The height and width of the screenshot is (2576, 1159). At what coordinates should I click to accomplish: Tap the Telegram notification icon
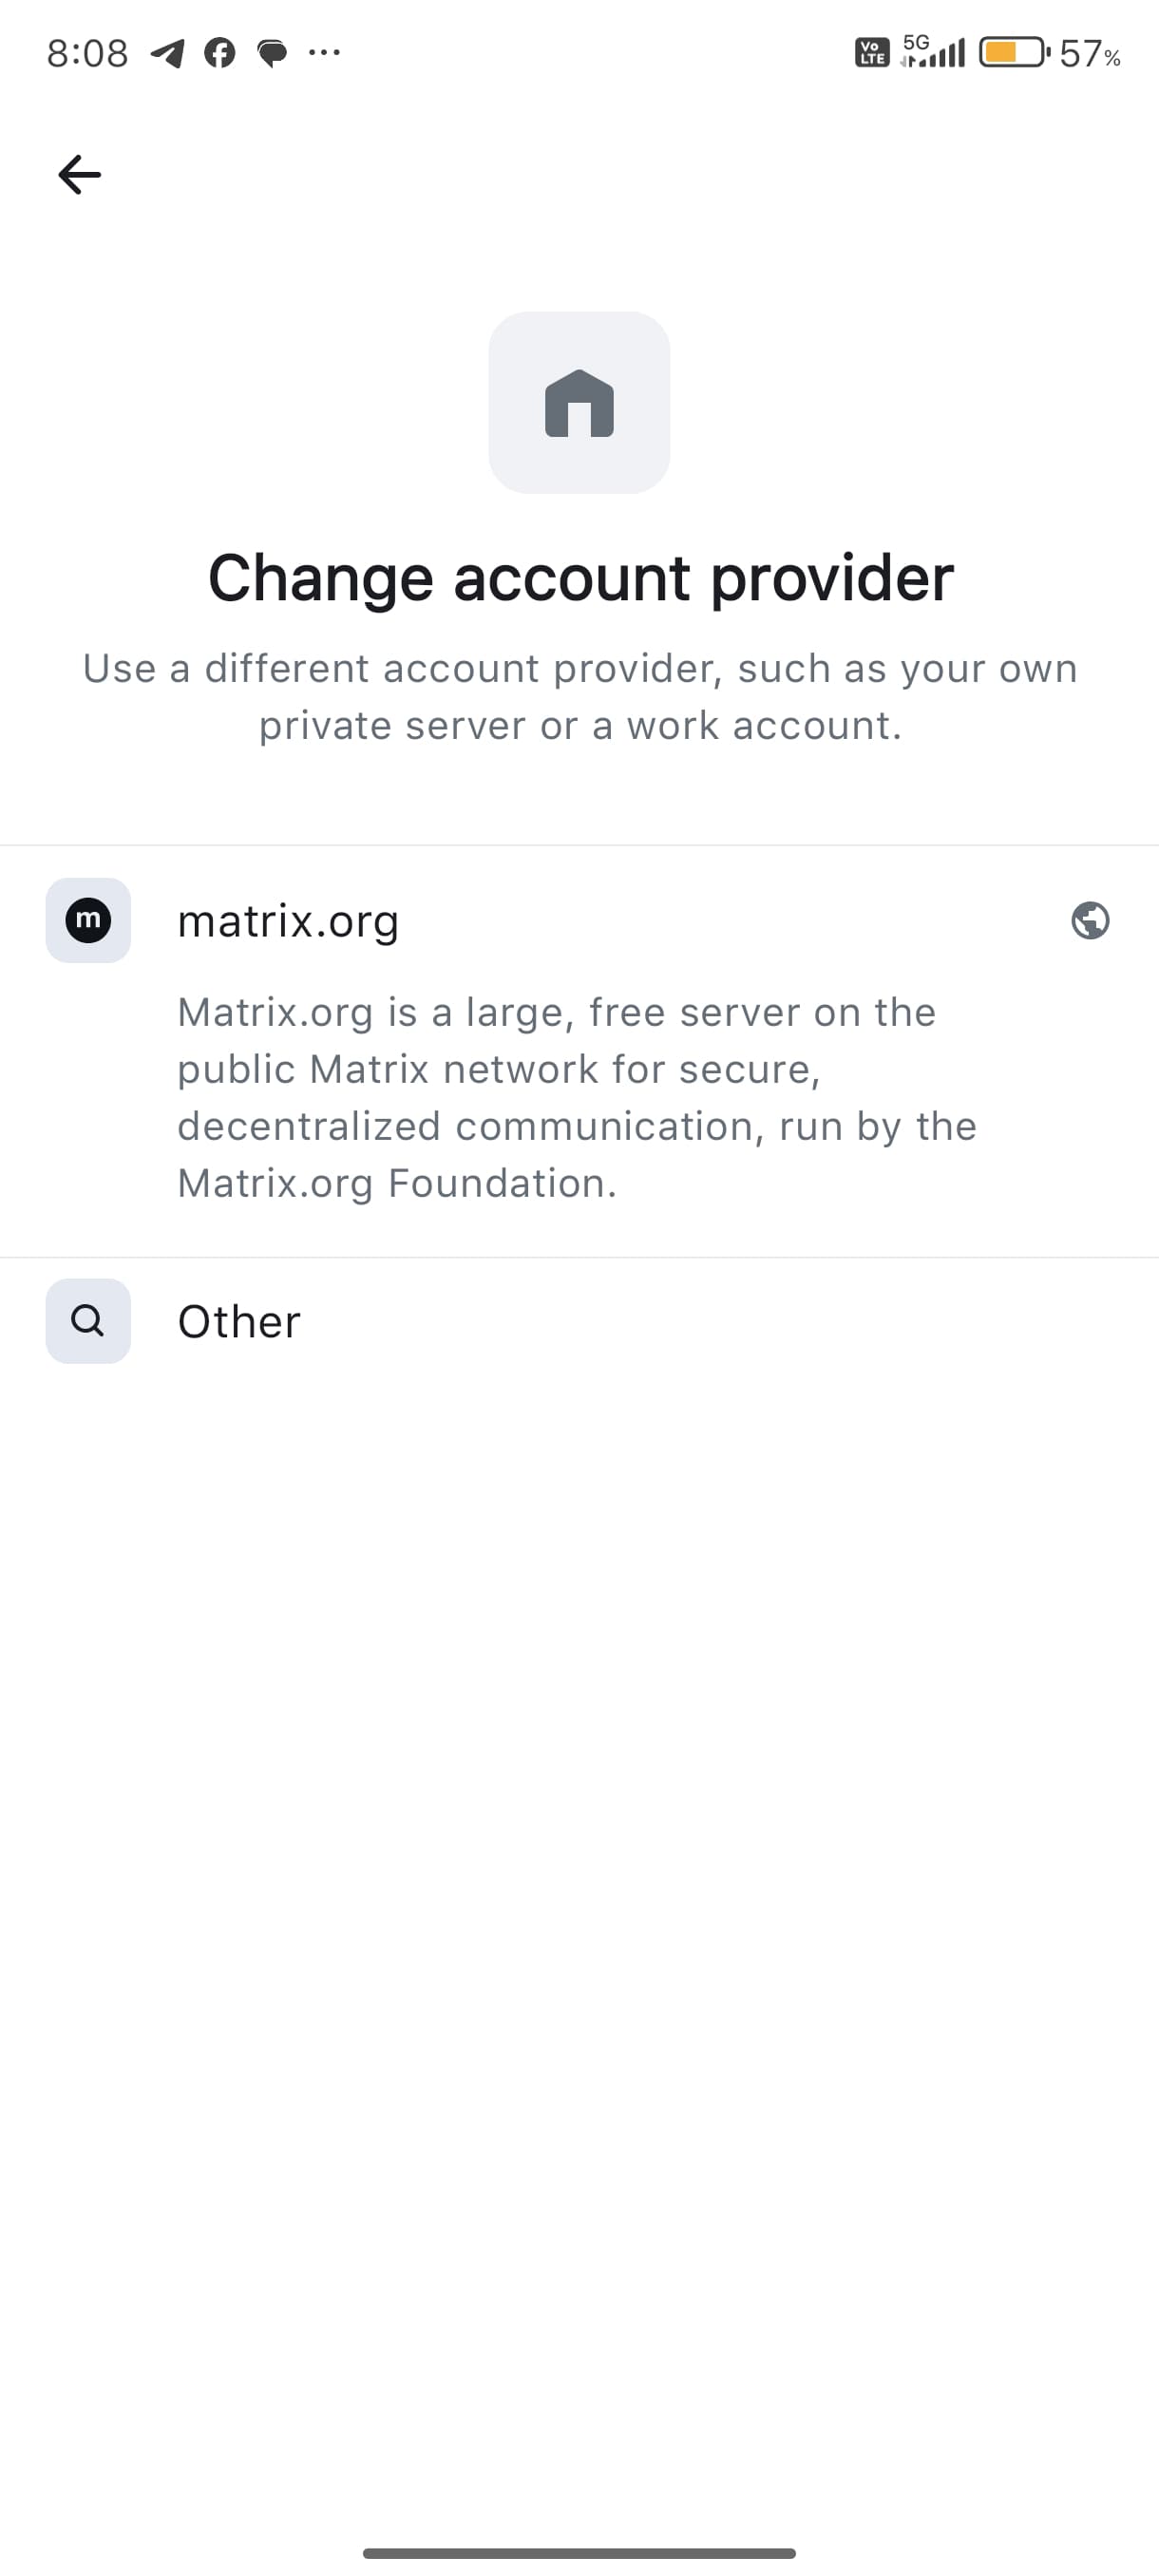(167, 53)
